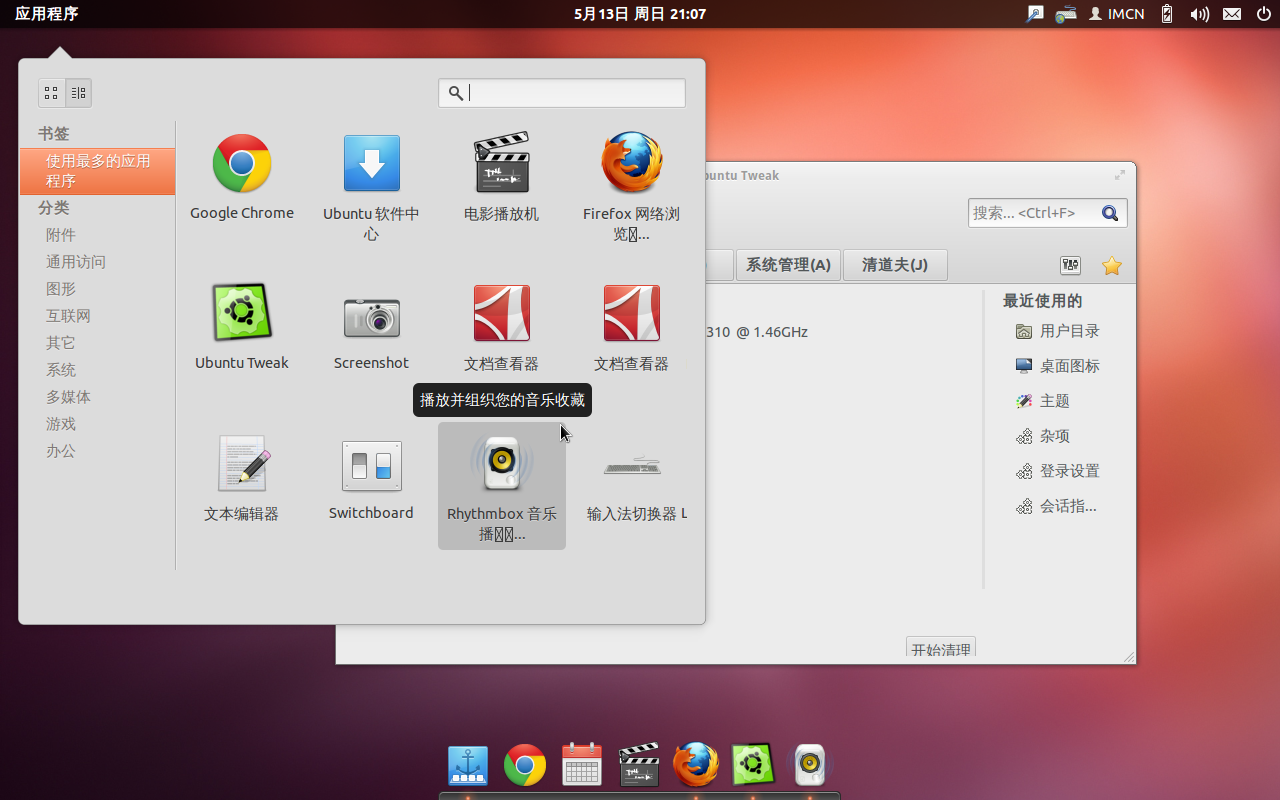Switch to grid view in application menu
Screen dimensions: 1280x800
52,93
